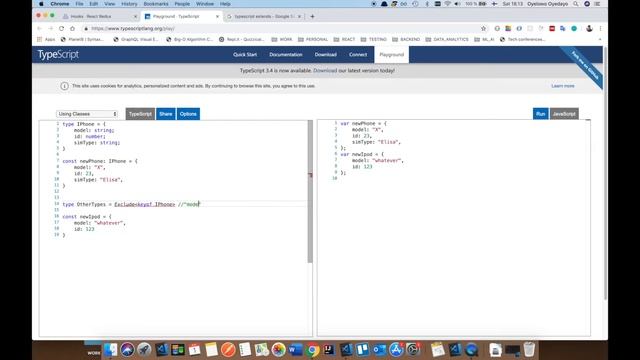Viewport: 640px width, 360px height.
Task: Switch to Hooks React tab
Action: tap(99, 16)
